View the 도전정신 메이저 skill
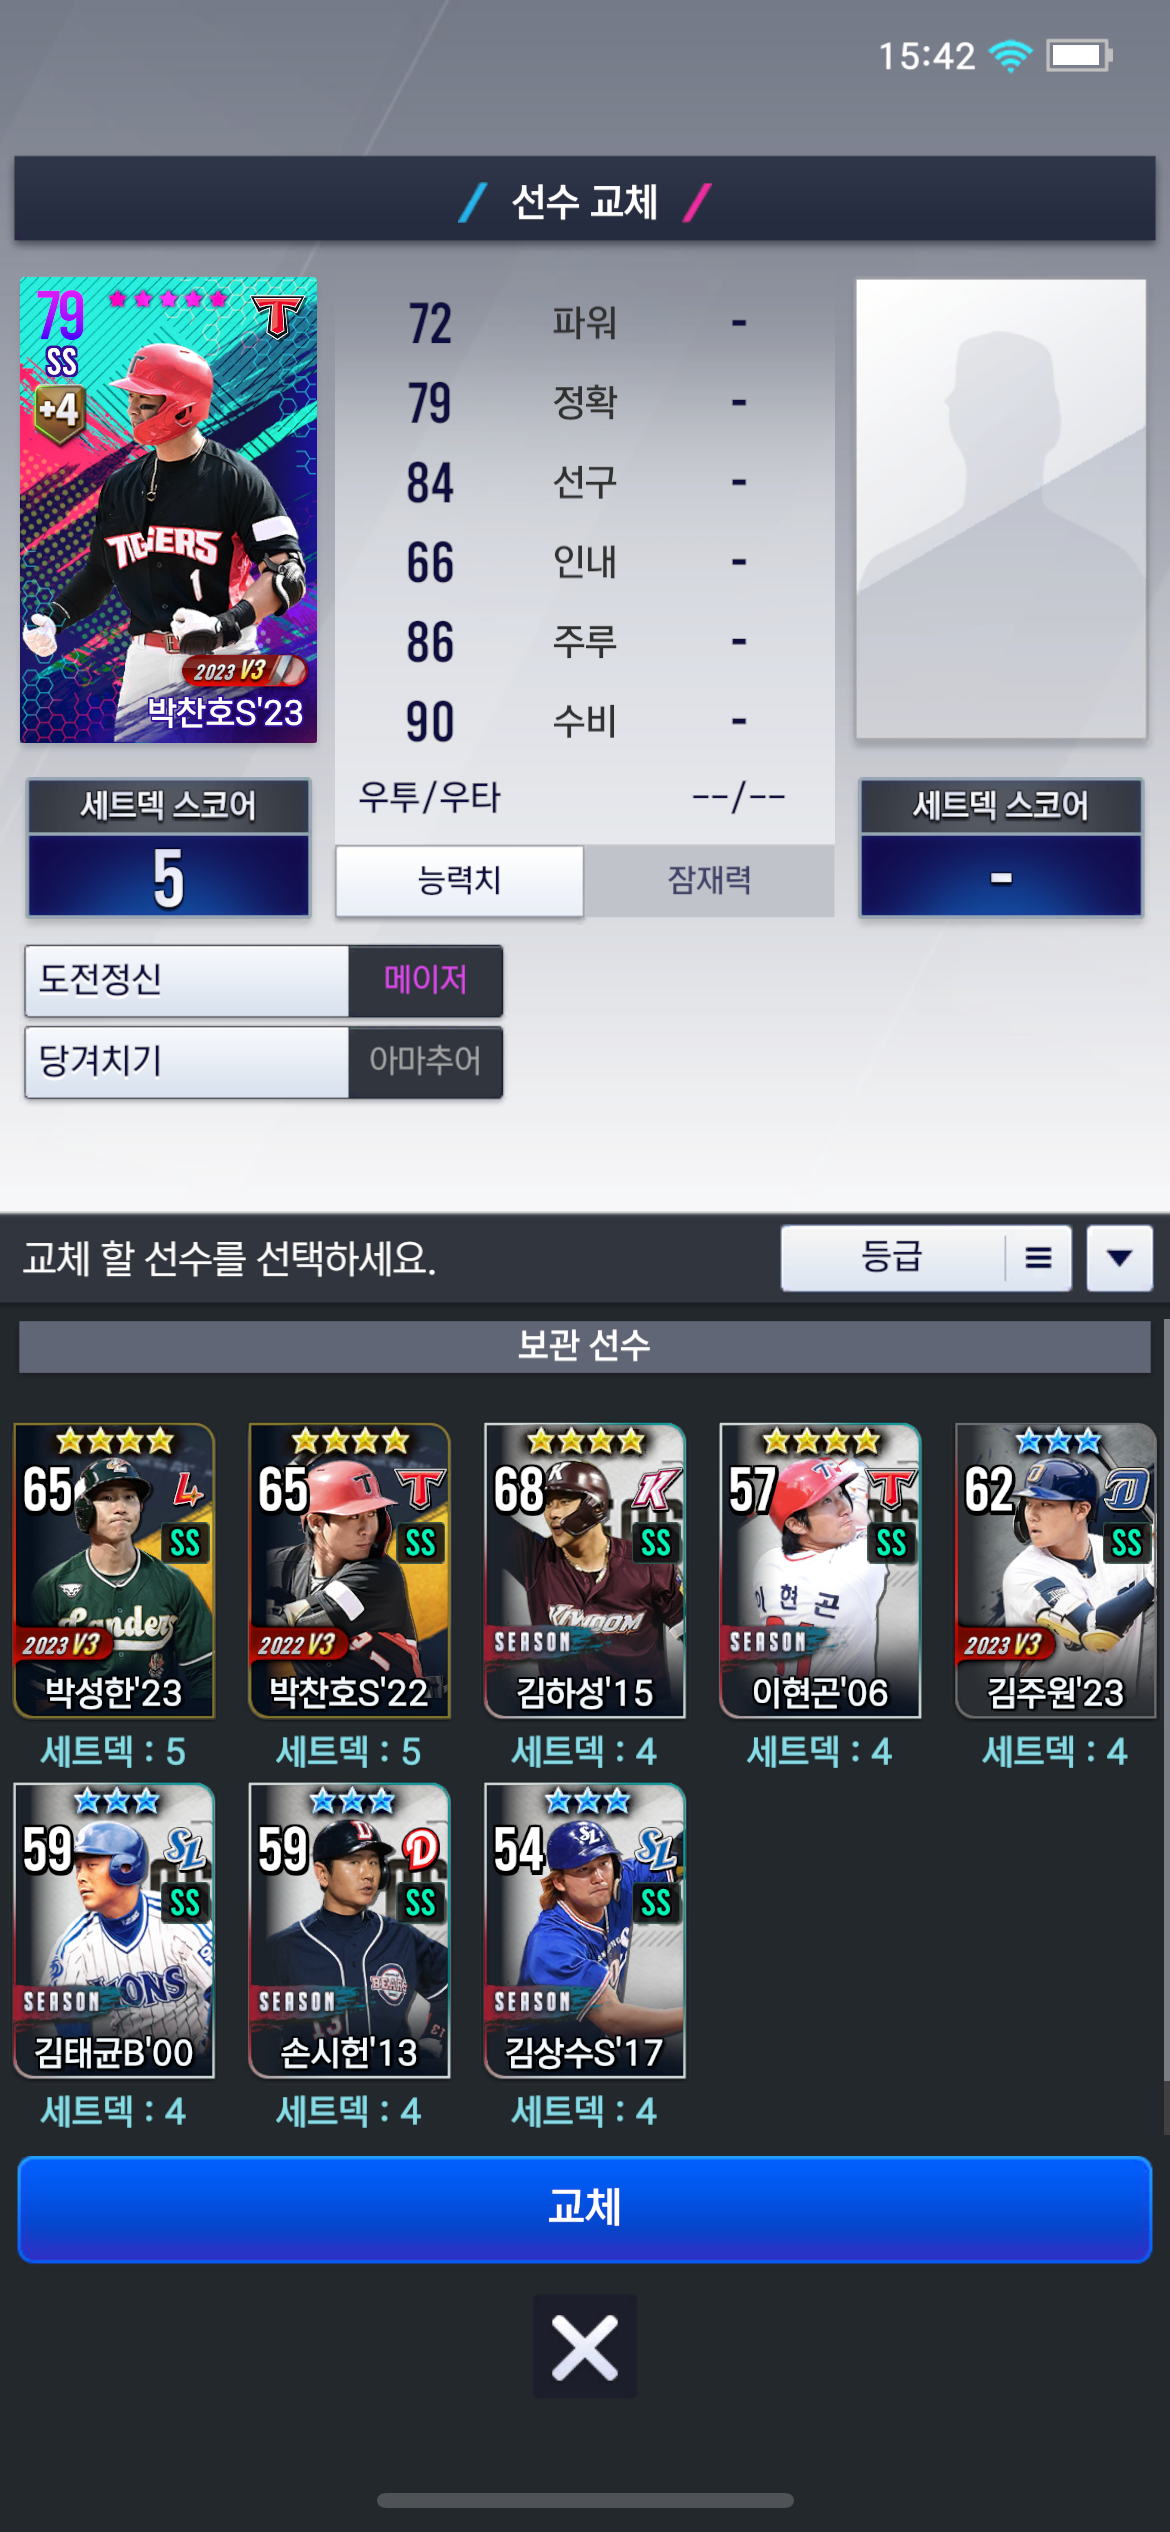1170x2532 pixels. pyautogui.click(x=264, y=980)
